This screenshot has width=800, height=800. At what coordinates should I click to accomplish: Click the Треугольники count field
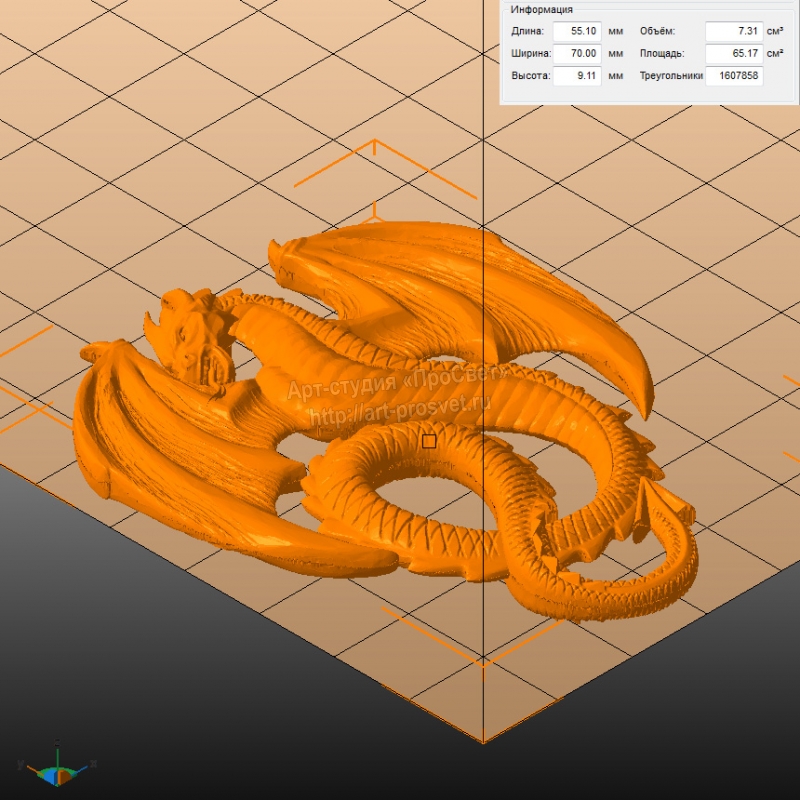tap(733, 76)
